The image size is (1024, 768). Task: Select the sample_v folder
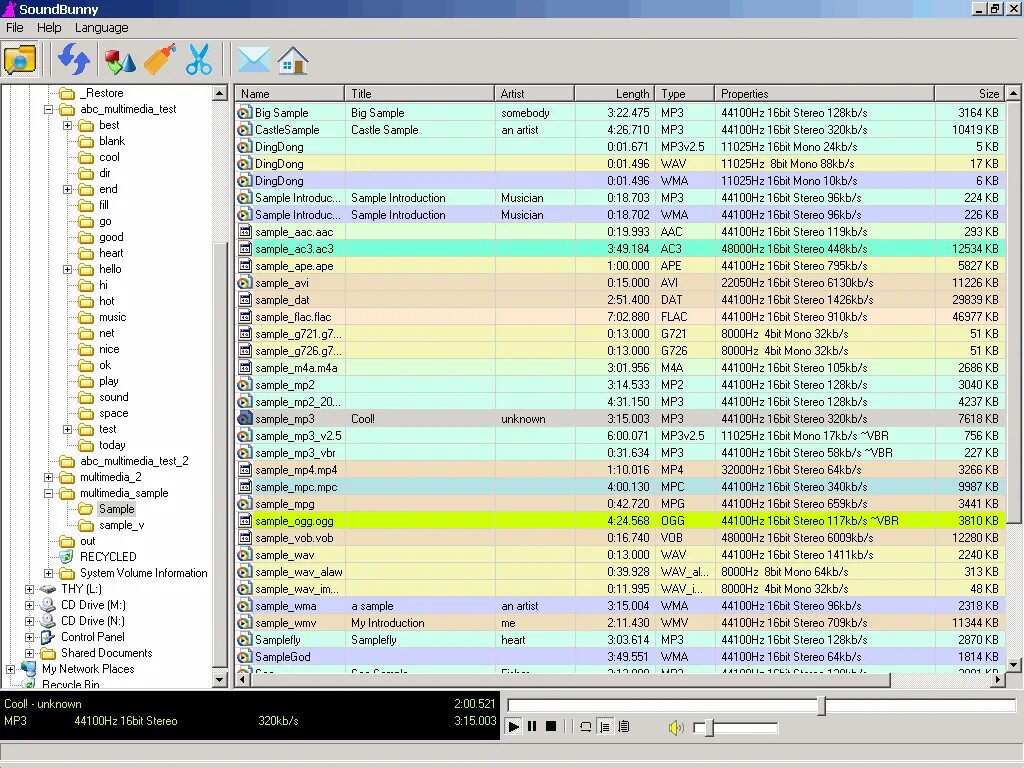(x=121, y=525)
